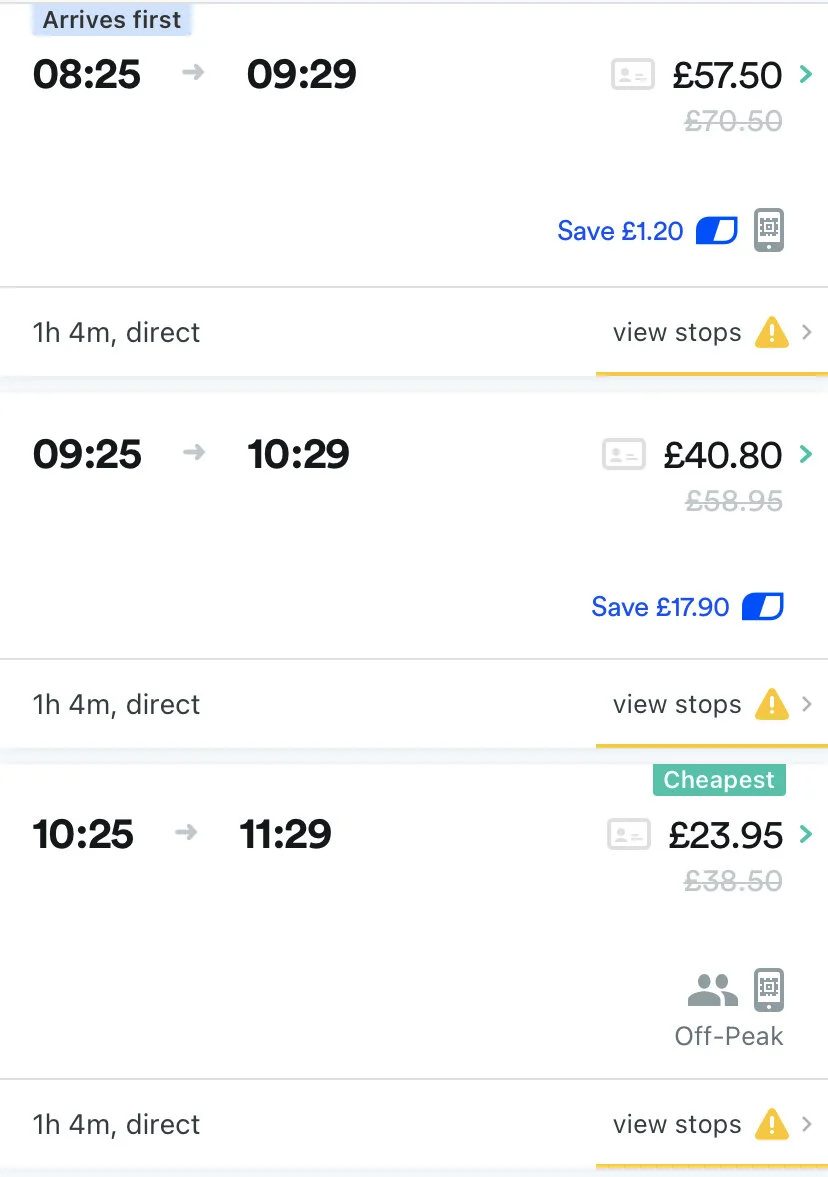Click railcard icon beside £57.50 fare

coord(632,75)
